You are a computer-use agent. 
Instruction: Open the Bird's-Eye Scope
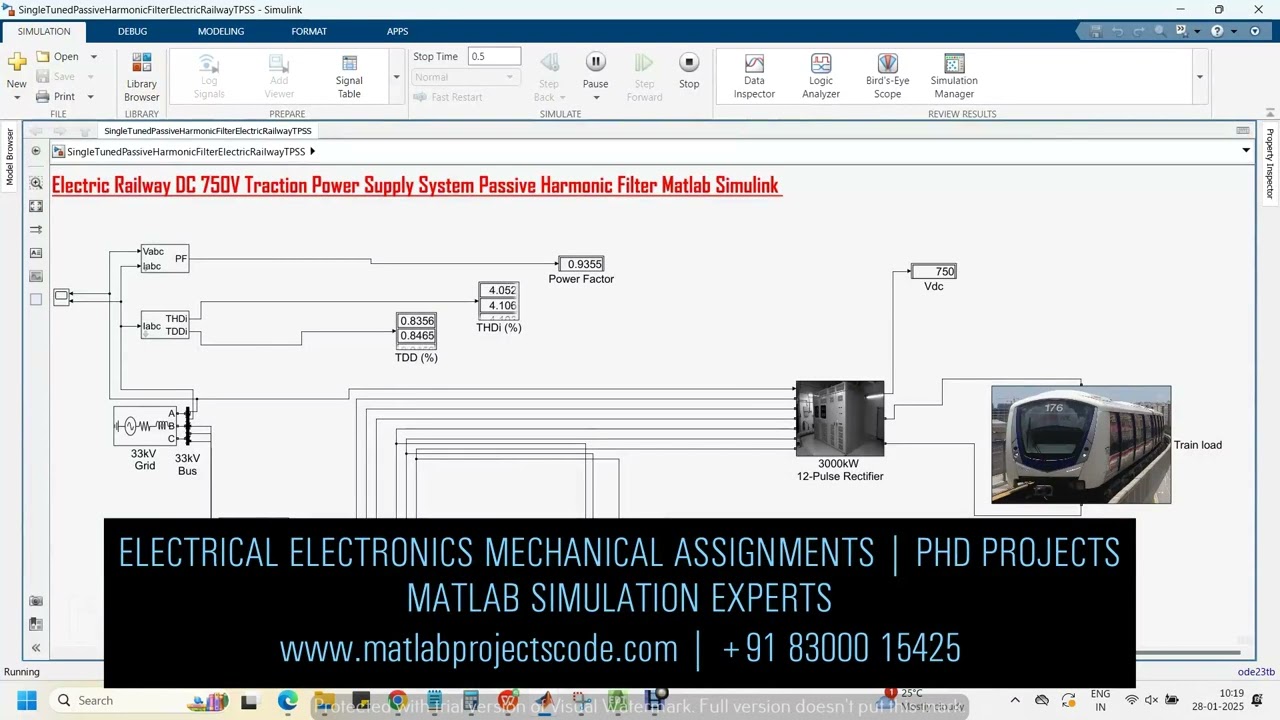[x=888, y=78]
